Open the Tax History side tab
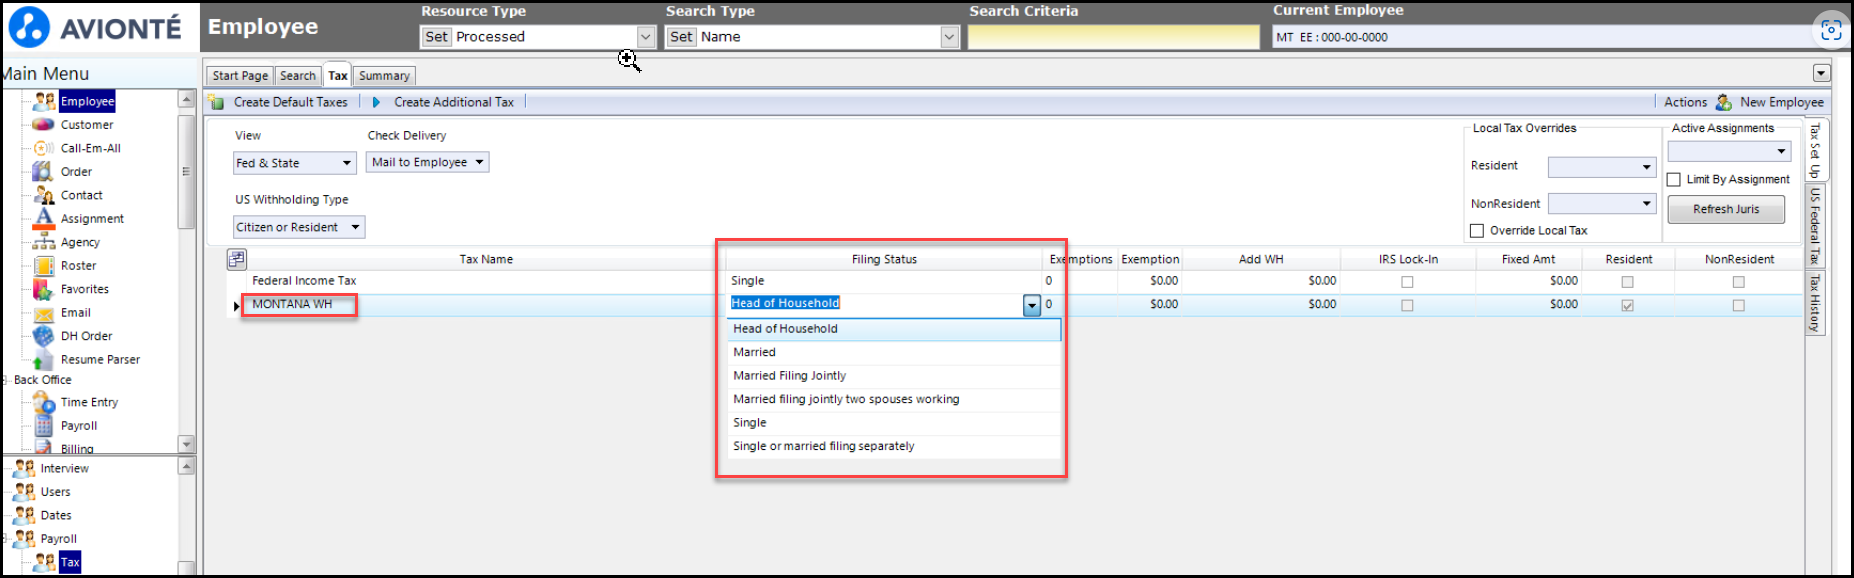 [1815, 303]
